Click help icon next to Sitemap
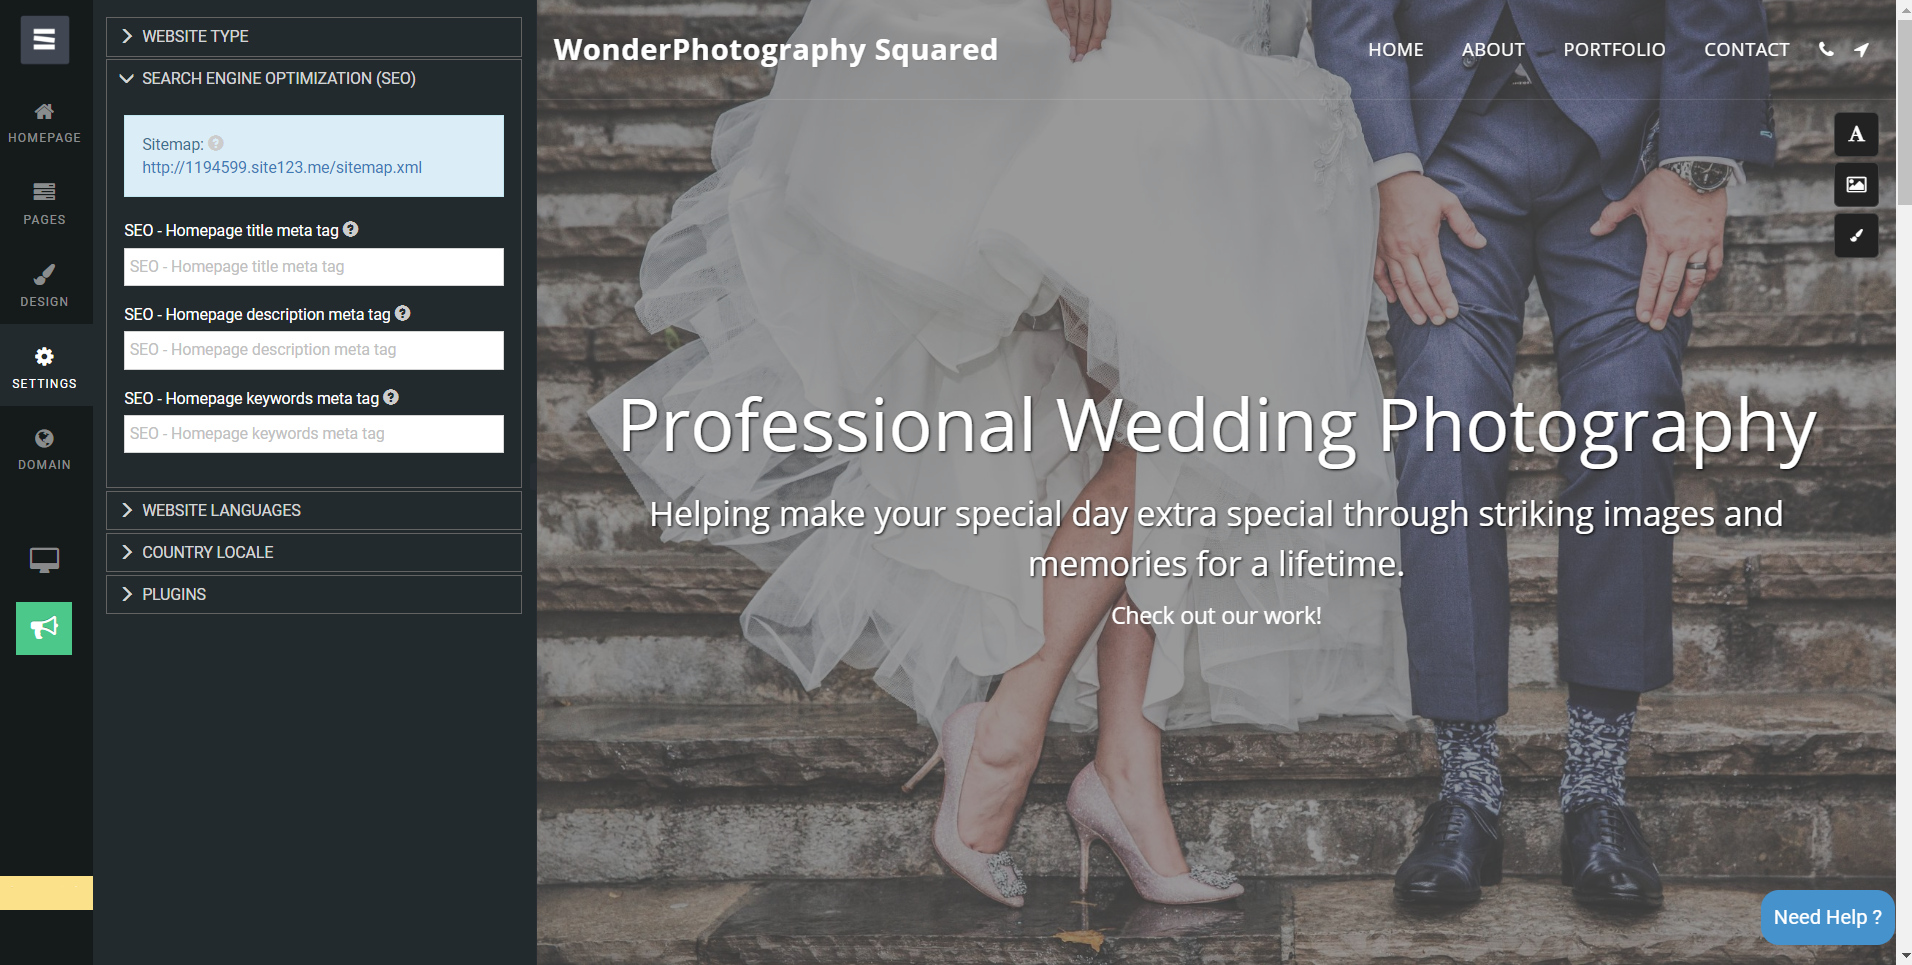The width and height of the screenshot is (1912, 965). 216,143
